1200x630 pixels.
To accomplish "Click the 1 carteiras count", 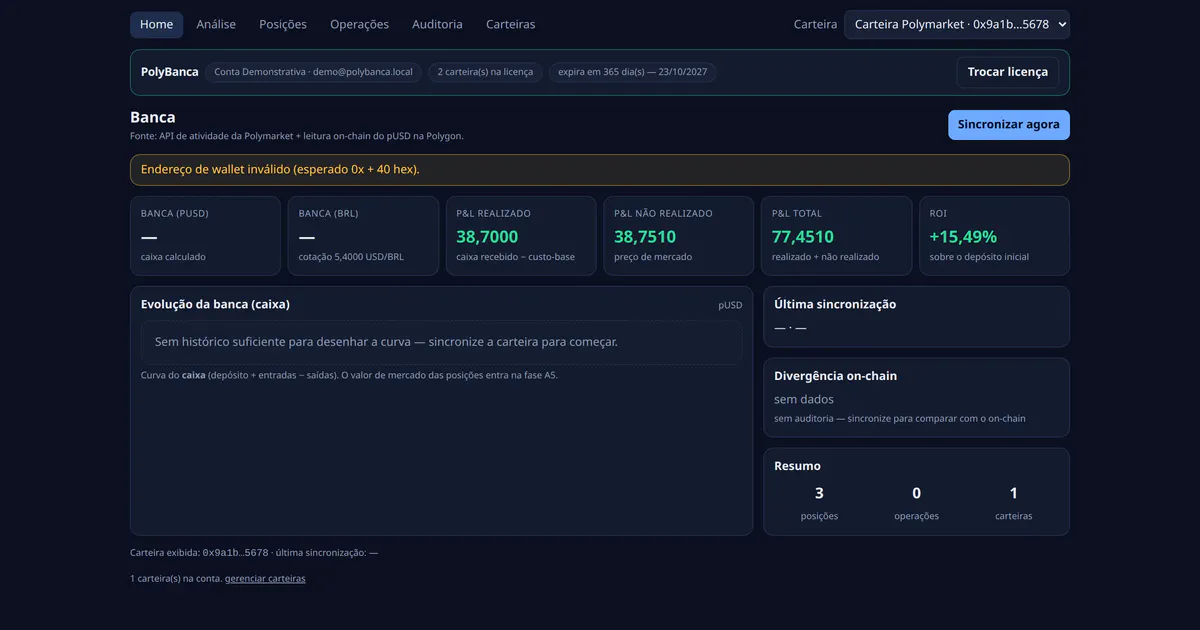I will (1014, 493).
